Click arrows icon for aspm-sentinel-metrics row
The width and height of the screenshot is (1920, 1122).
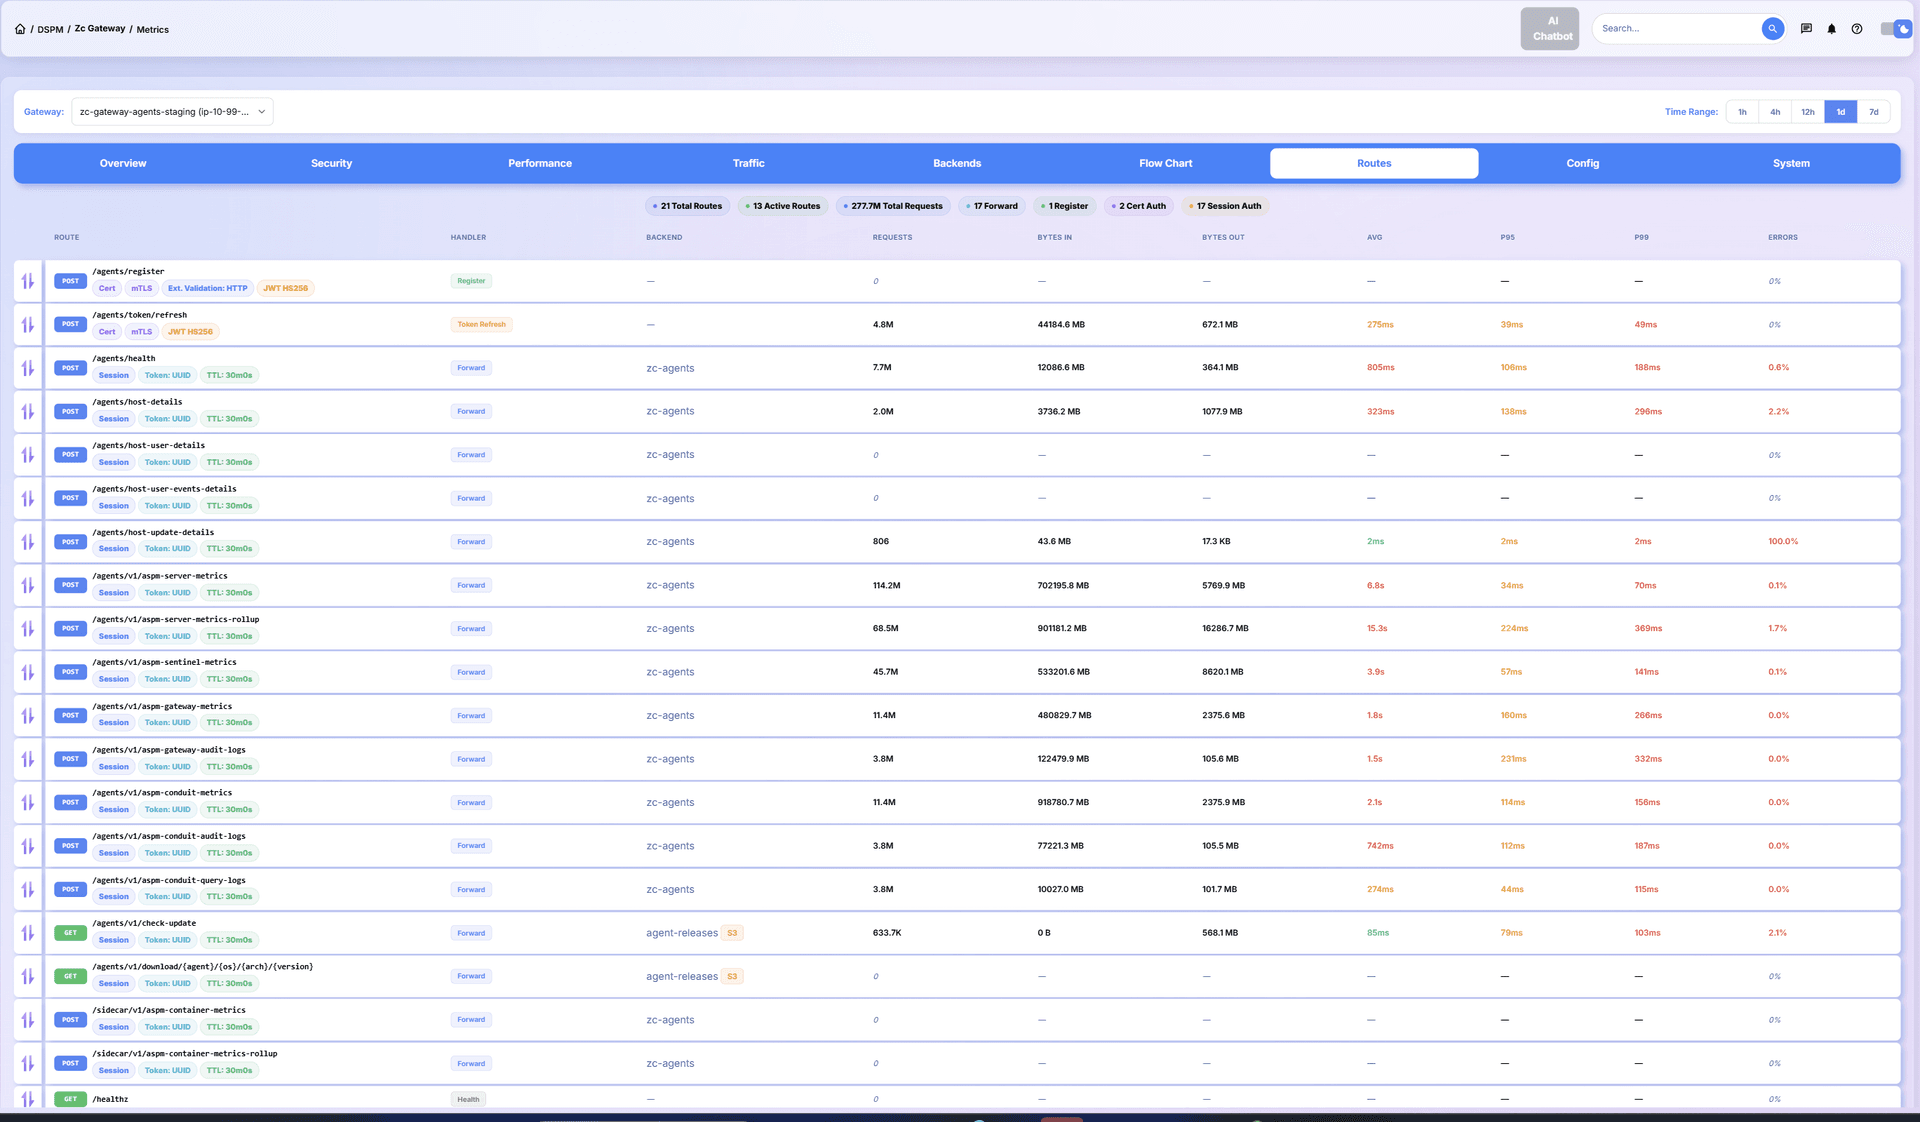28,672
